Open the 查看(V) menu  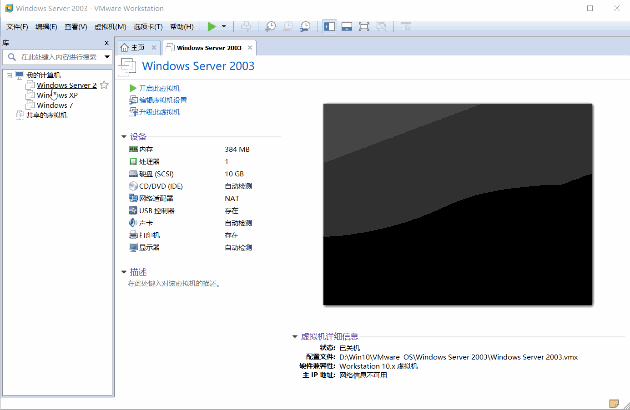pos(76,27)
